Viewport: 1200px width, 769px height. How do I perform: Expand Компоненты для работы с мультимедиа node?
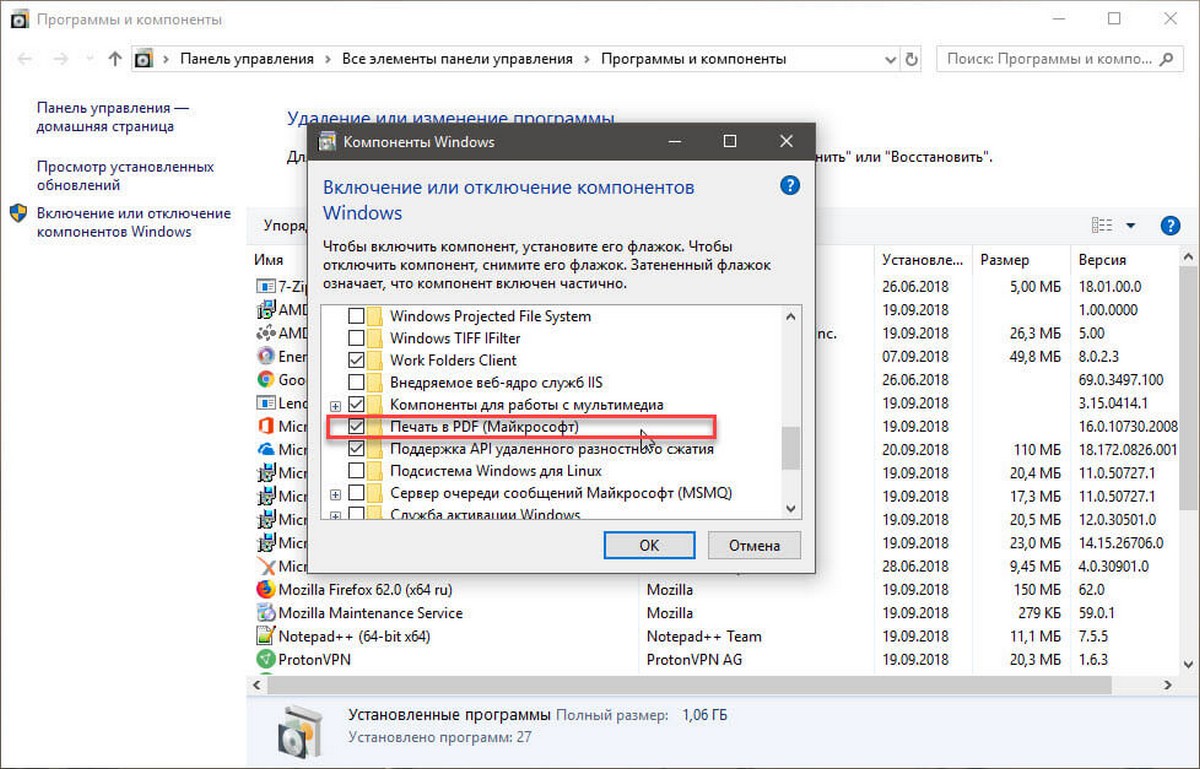point(335,405)
